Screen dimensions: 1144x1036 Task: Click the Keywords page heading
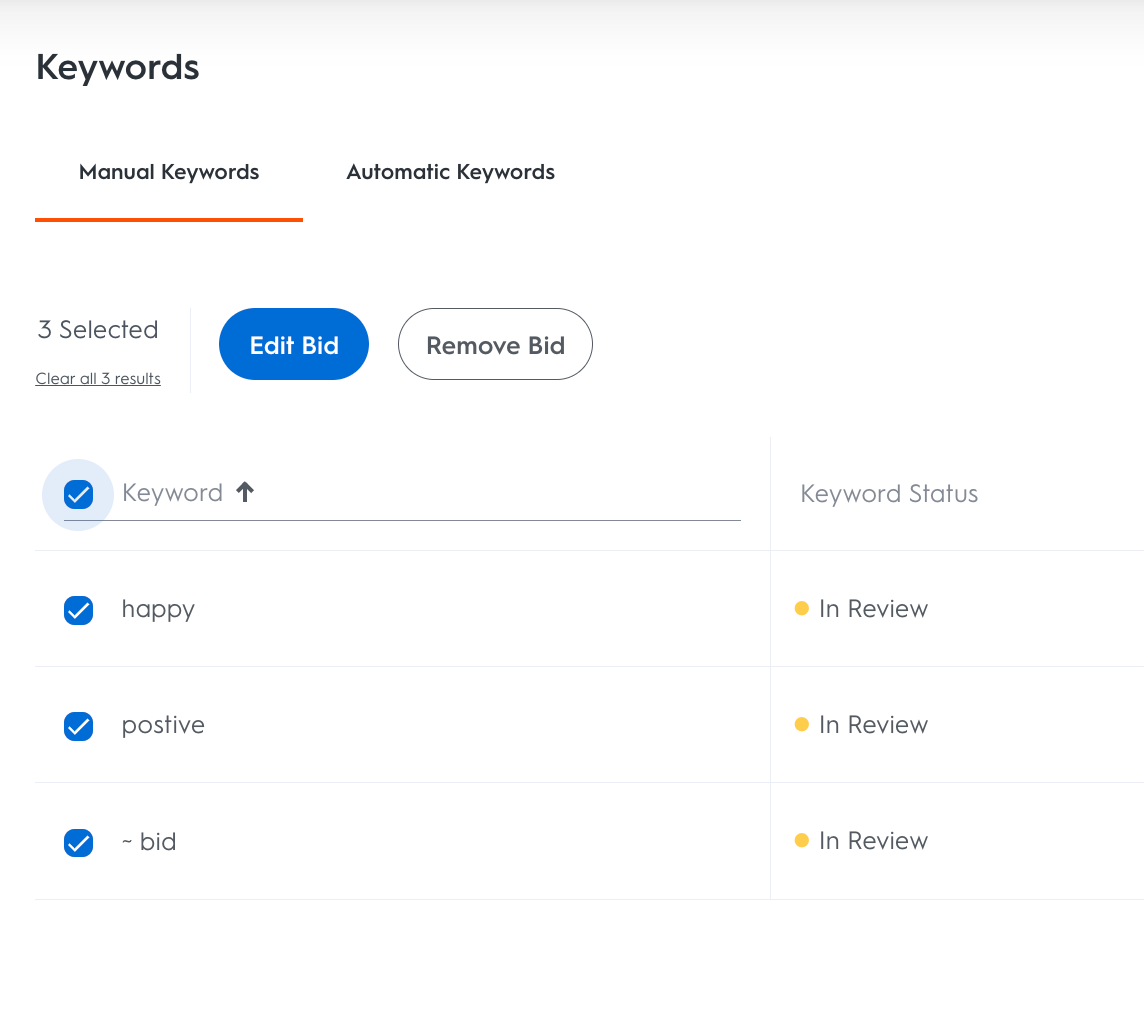click(118, 68)
